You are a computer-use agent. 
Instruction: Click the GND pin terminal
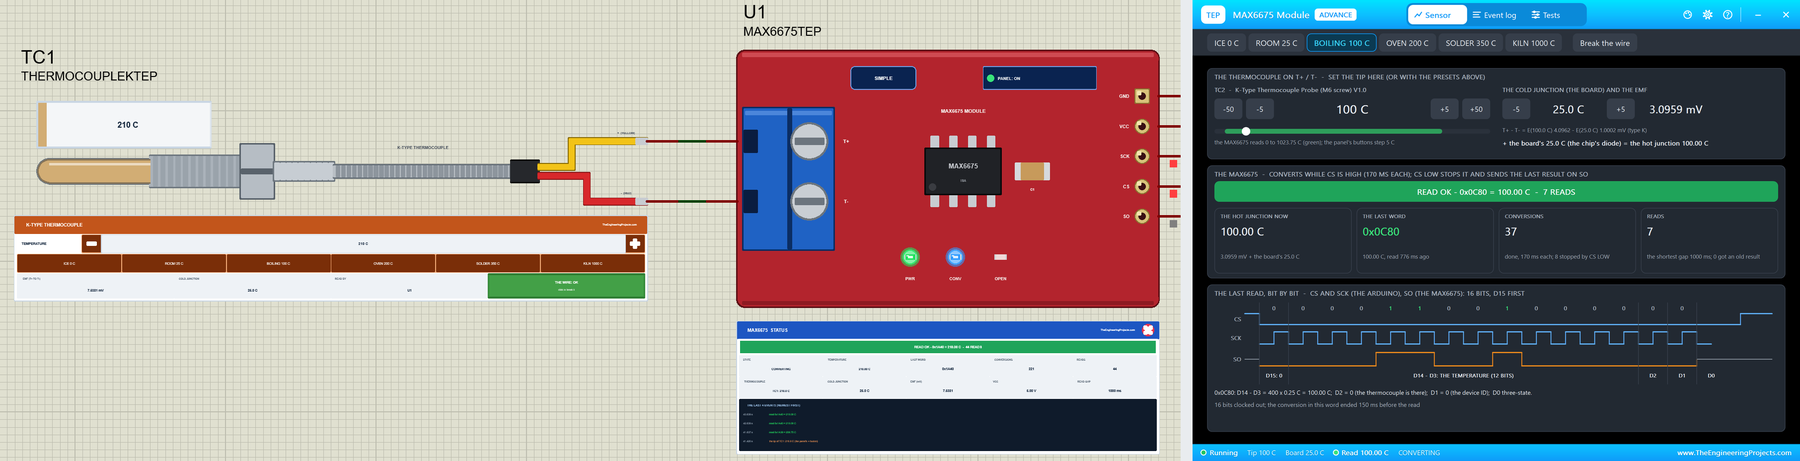pyautogui.click(x=1142, y=96)
